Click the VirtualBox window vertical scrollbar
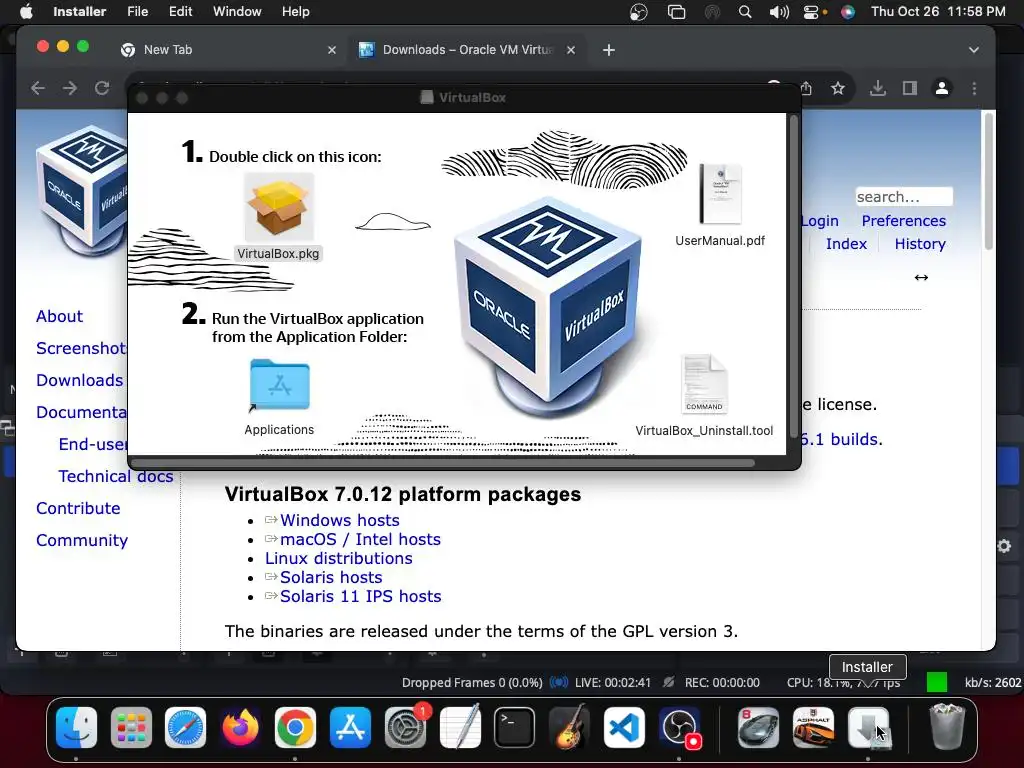Screen dimensions: 1024x768 tap(793, 276)
